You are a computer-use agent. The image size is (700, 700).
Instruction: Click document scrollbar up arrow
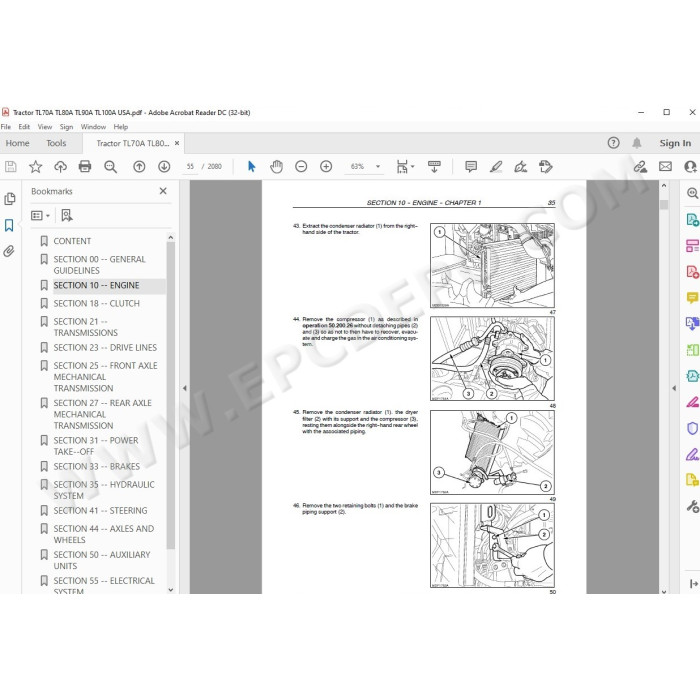pyautogui.click(x=664, y=185)
